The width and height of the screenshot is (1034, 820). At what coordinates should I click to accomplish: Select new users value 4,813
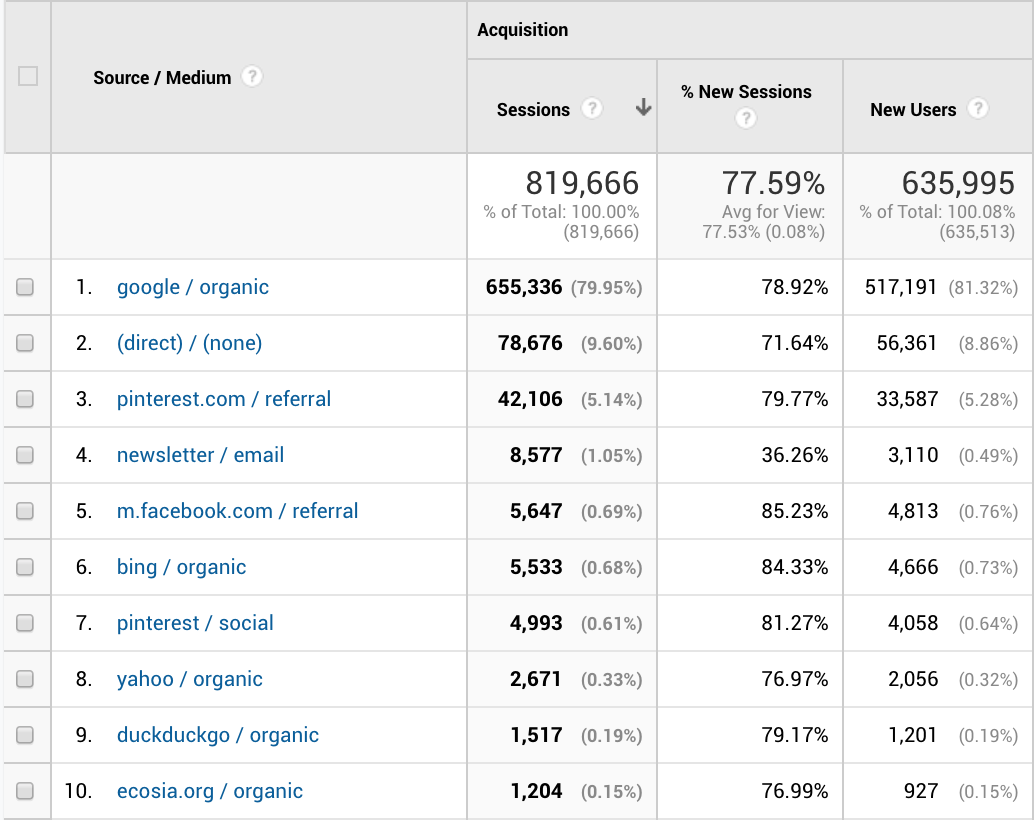point(913,511)
